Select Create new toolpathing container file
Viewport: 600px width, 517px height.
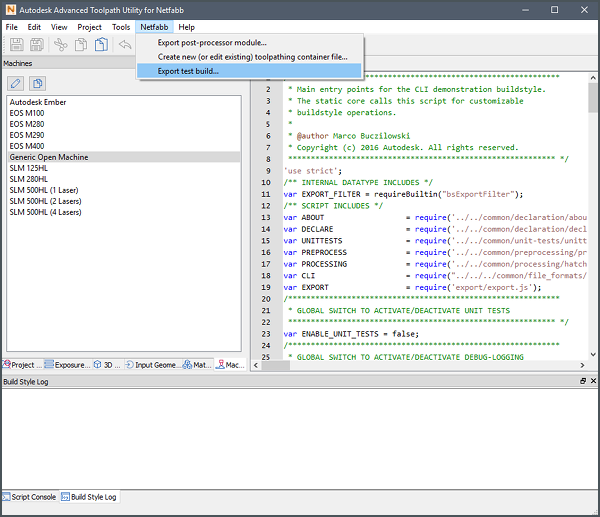[252, 57]
